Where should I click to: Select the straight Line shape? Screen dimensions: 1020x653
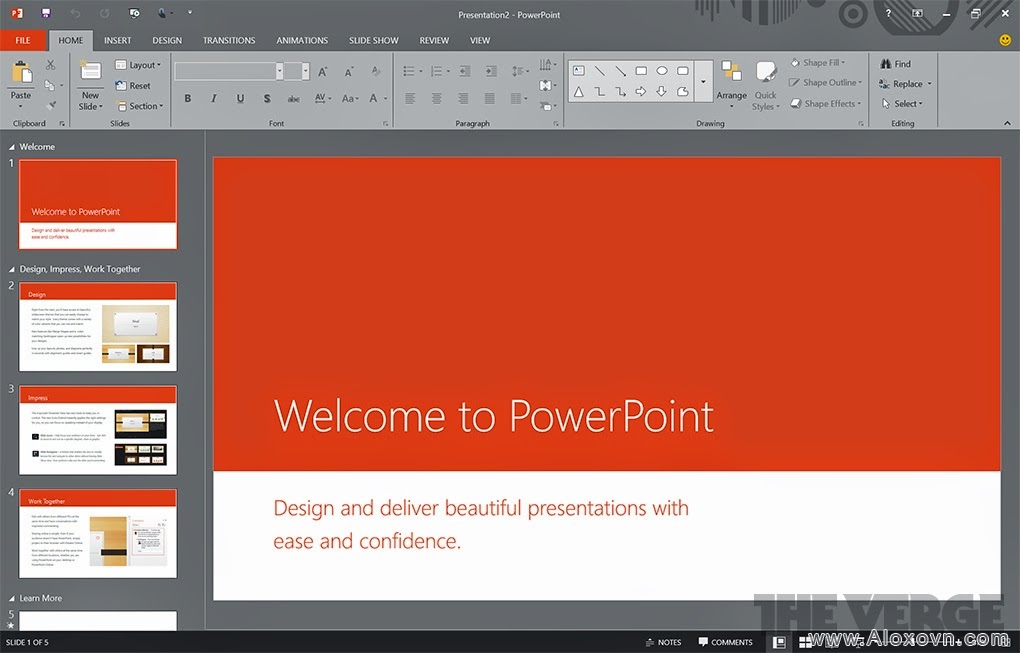599,71
